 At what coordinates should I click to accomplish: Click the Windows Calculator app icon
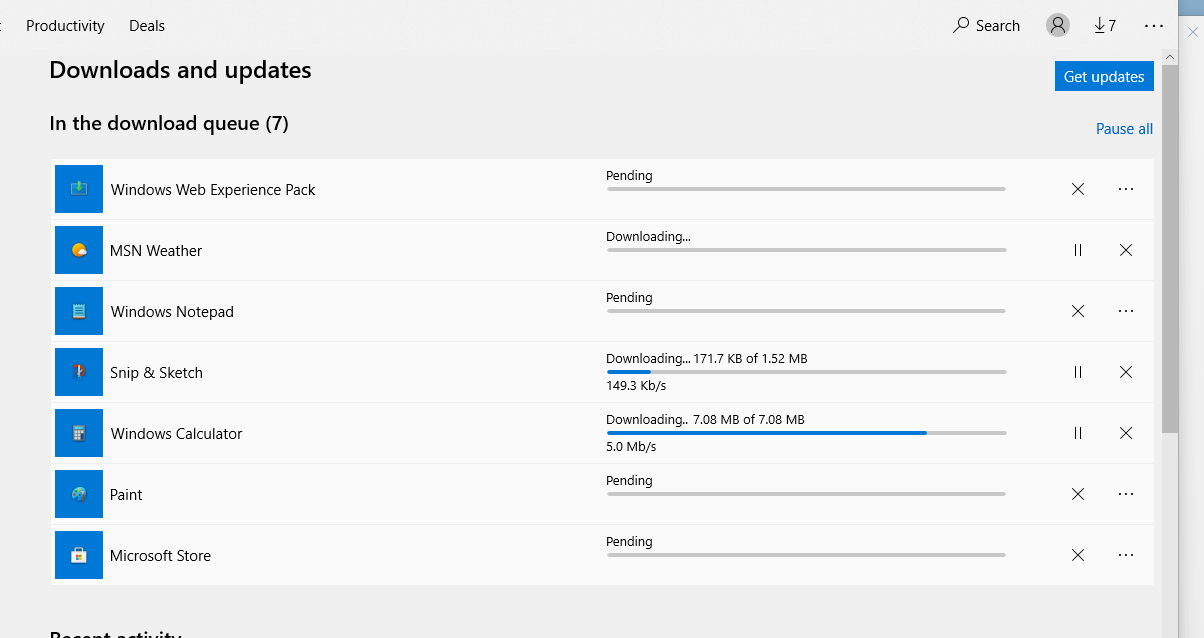coord(79,433)
